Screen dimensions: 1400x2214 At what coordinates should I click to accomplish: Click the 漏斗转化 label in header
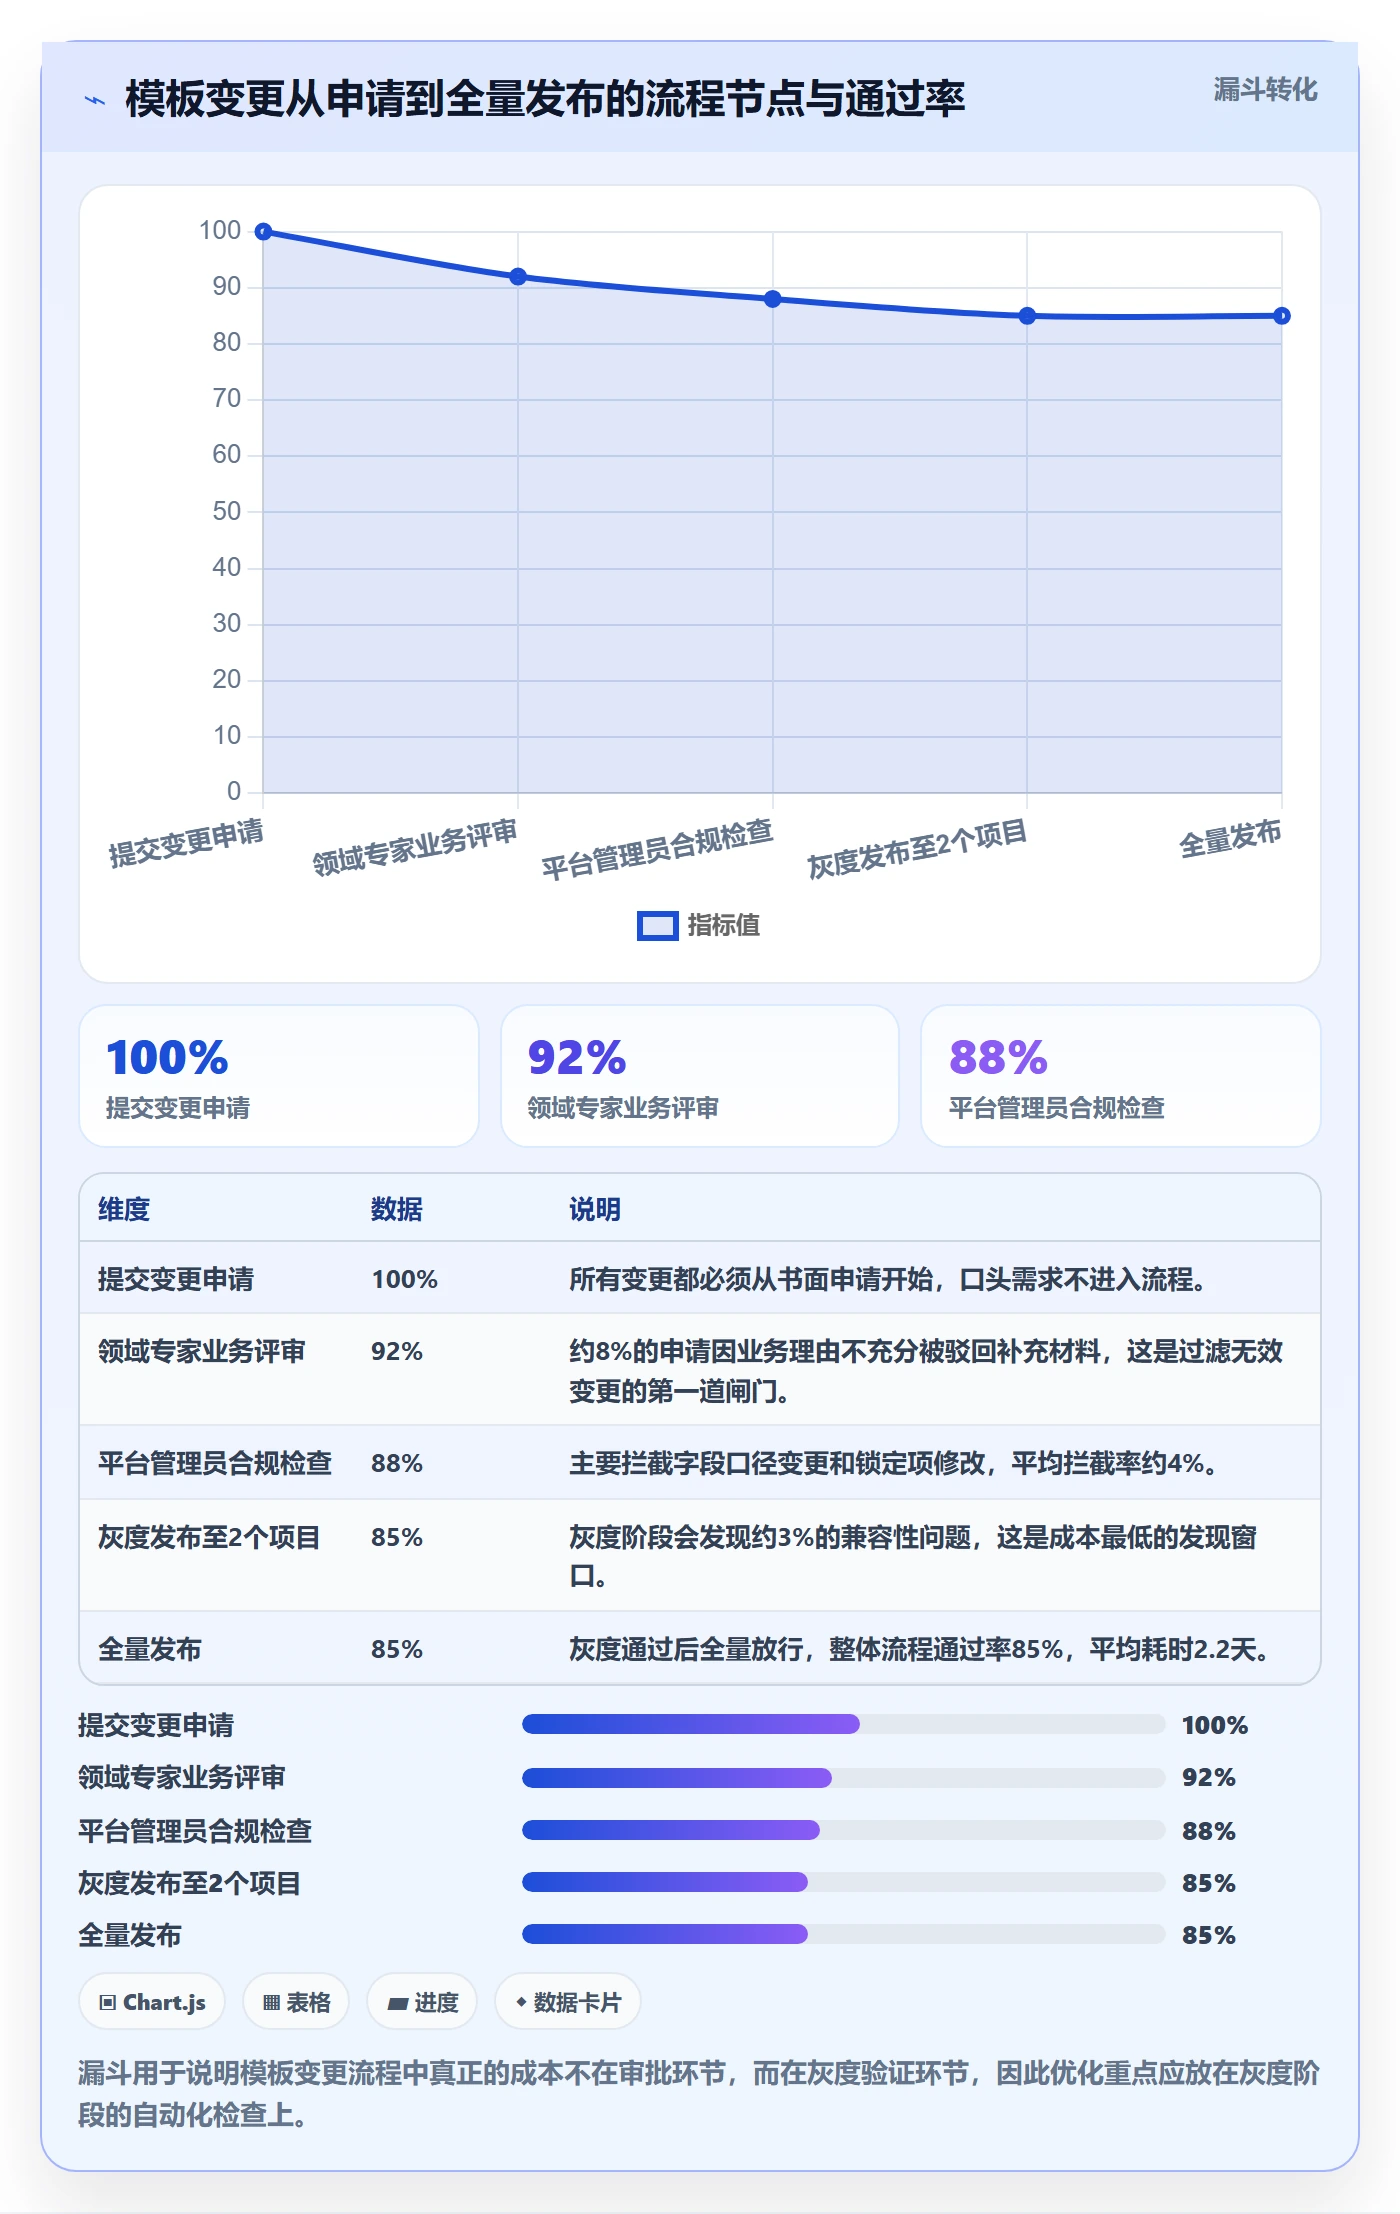coord(1265,90)
